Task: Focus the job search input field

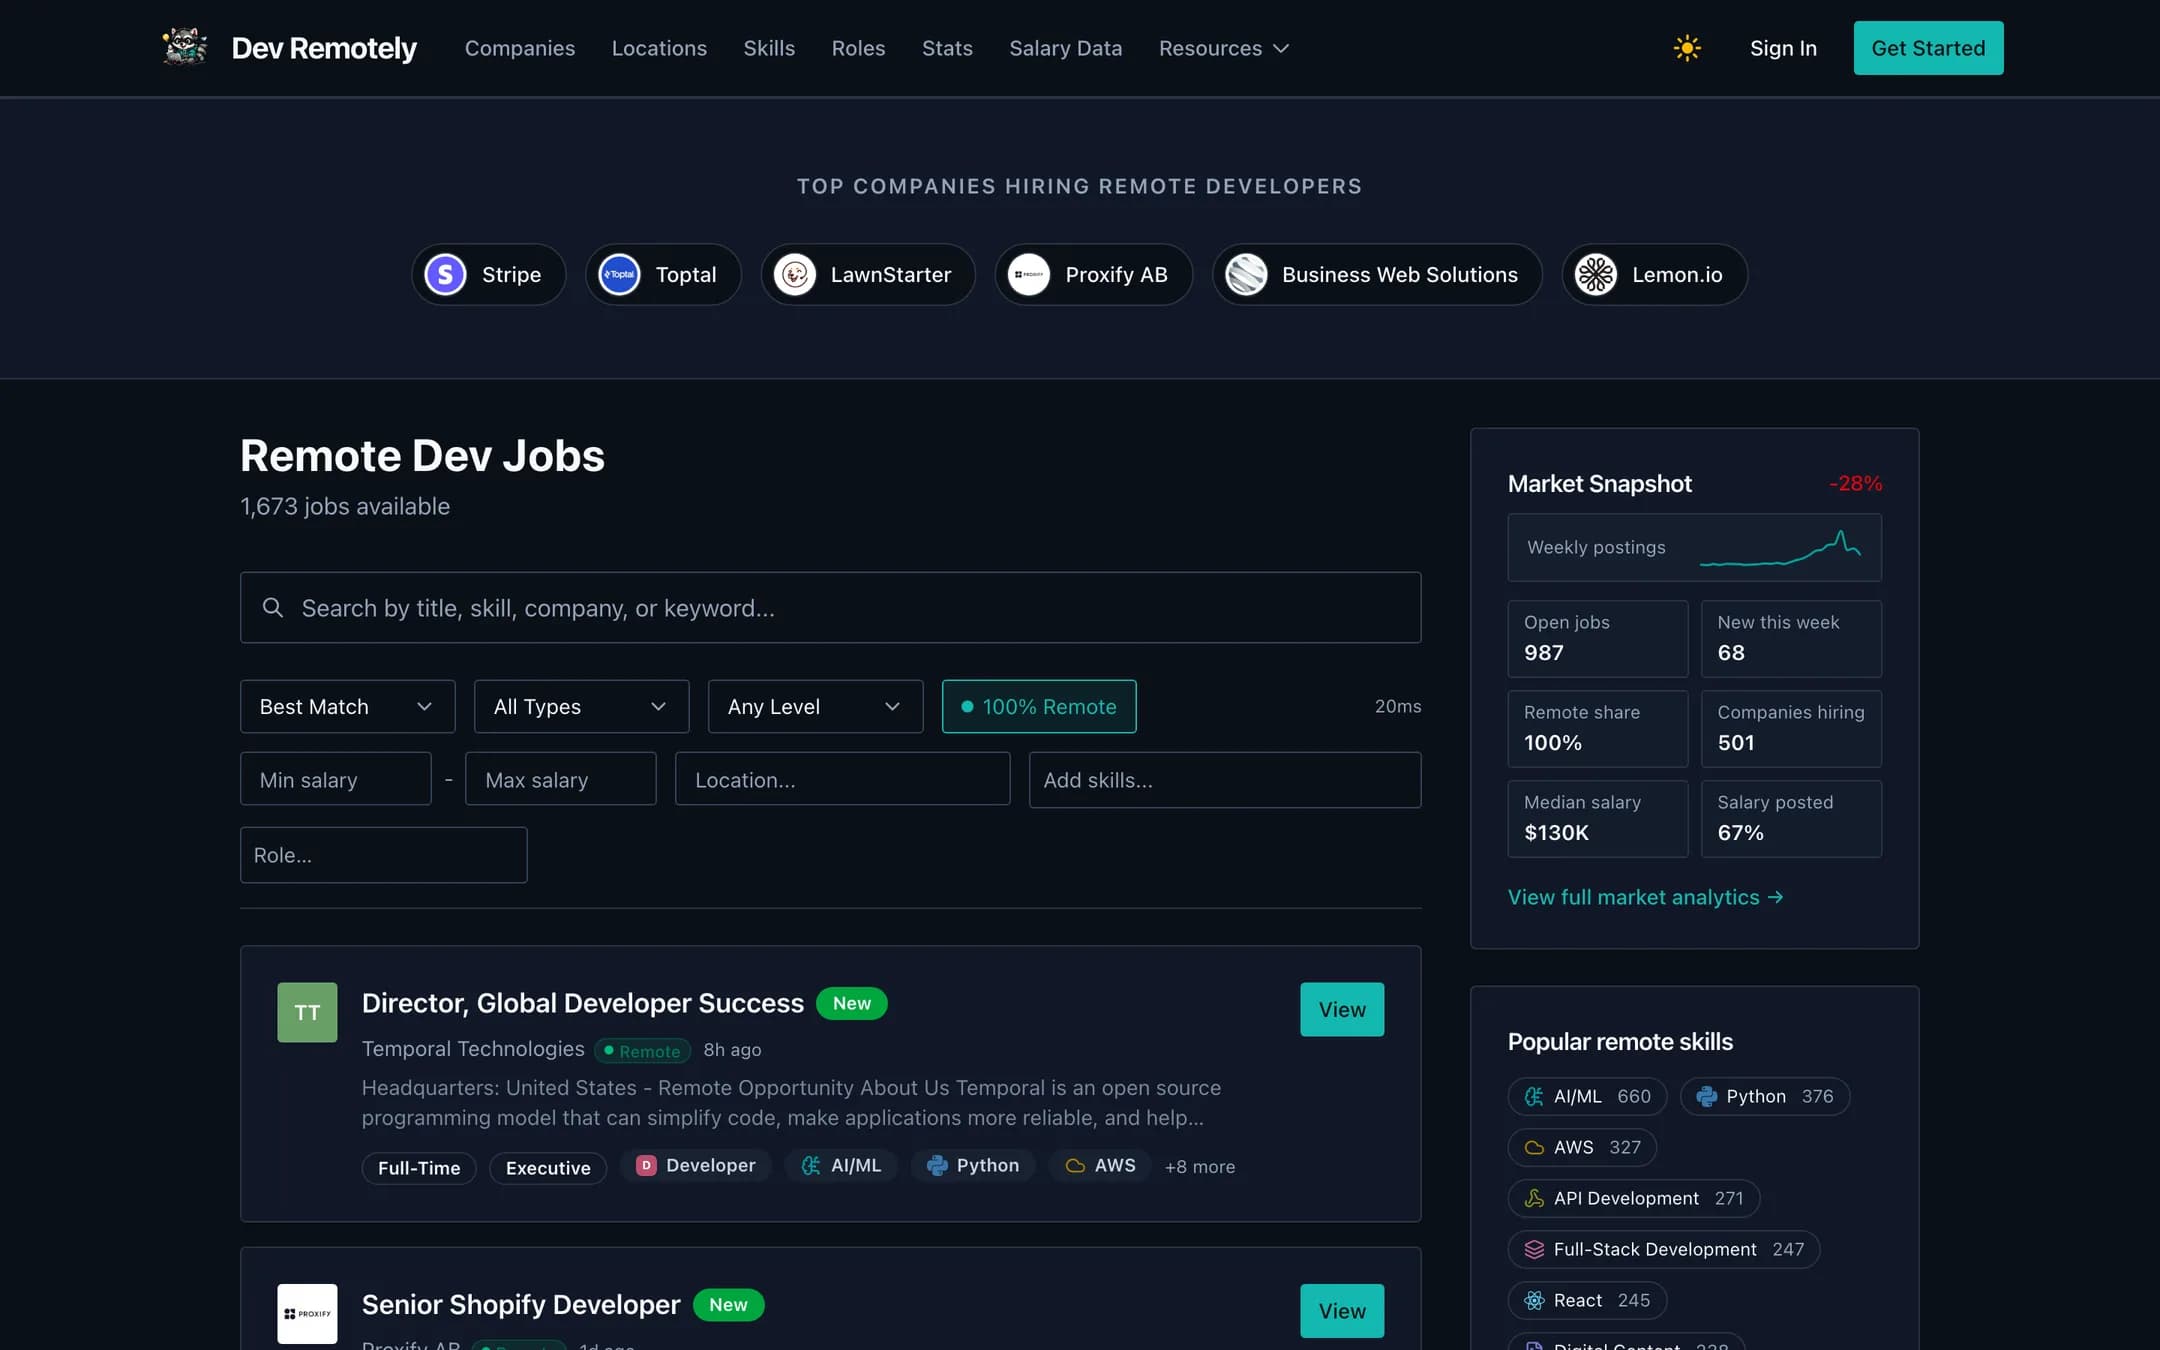Action: [x=830, y=607]
